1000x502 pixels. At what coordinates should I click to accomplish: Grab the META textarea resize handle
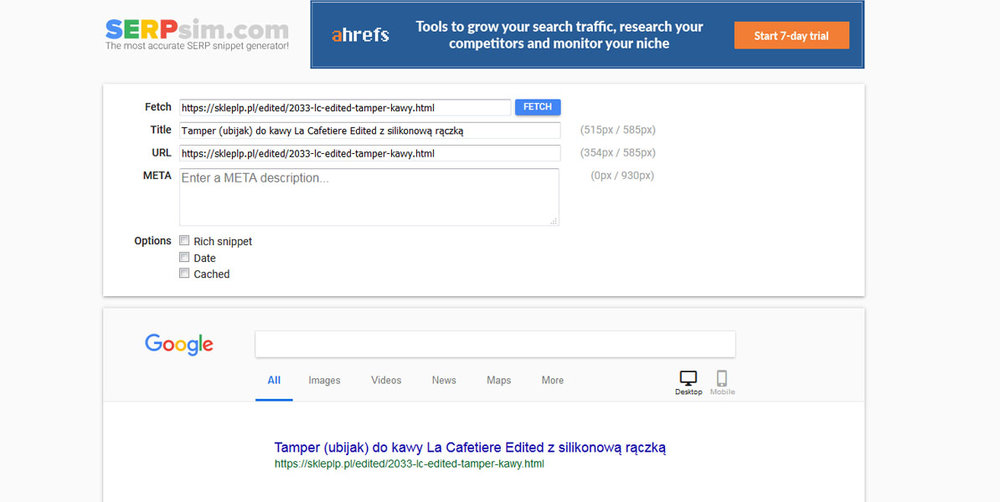point(554,221)
